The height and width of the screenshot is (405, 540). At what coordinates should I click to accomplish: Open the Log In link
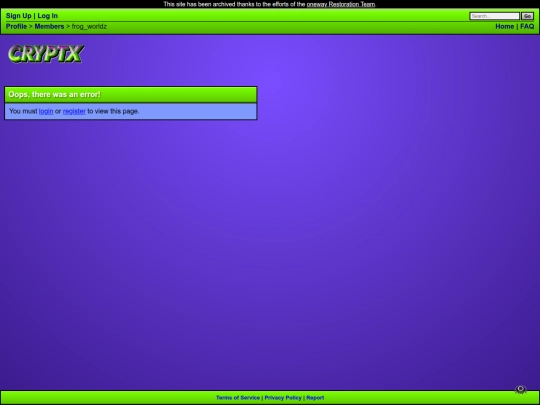point(48,16)
